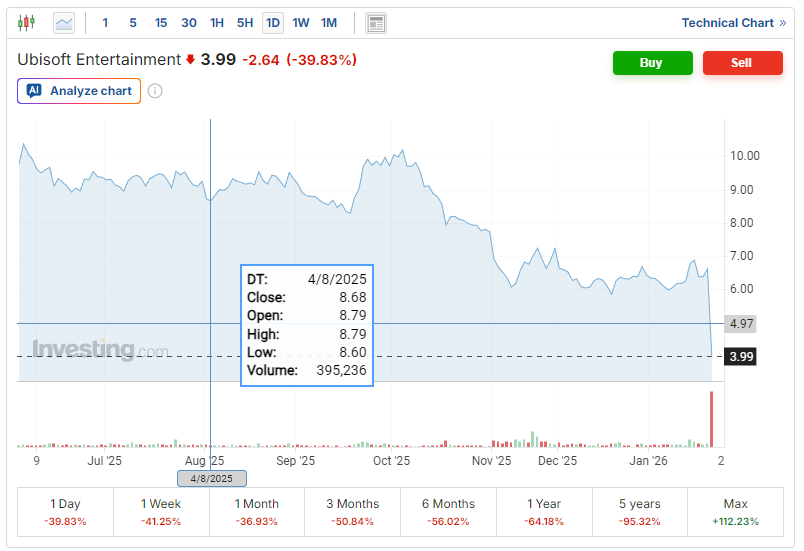Show 1 Day performance range
The height and width of the screenshot is (551, 804).
point(65,512)
